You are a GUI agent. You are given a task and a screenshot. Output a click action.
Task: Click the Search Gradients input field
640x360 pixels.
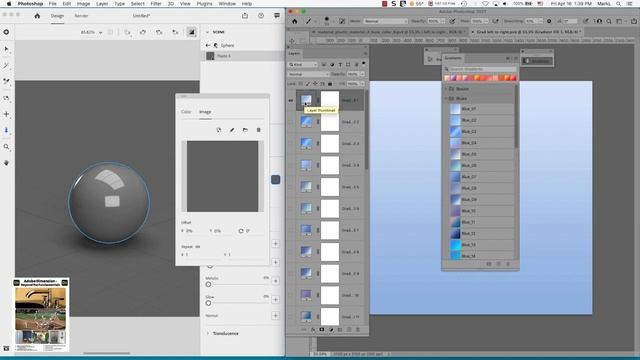(484, 69)
